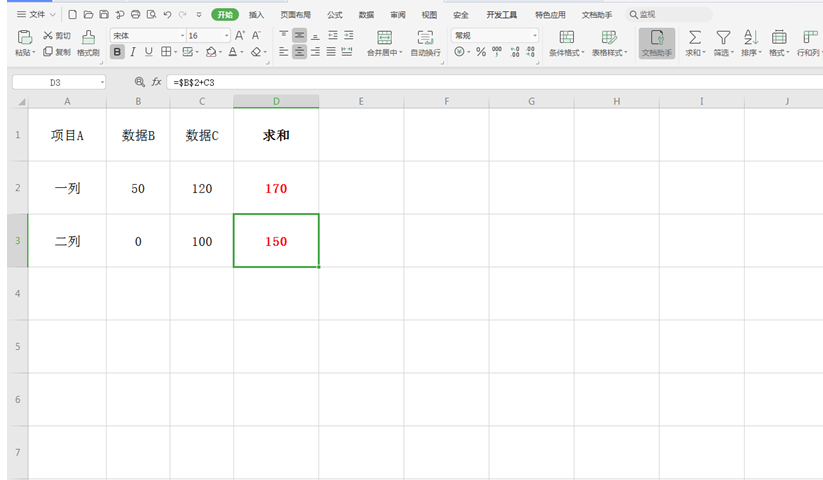Image resolution: width=823 pixels, height=480 pixels.
Task: Redo the last undone action
Action: 183,15
